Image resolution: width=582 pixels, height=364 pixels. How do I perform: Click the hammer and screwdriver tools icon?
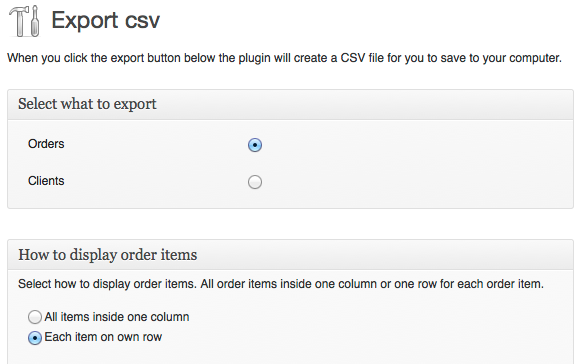click(24, 21)
